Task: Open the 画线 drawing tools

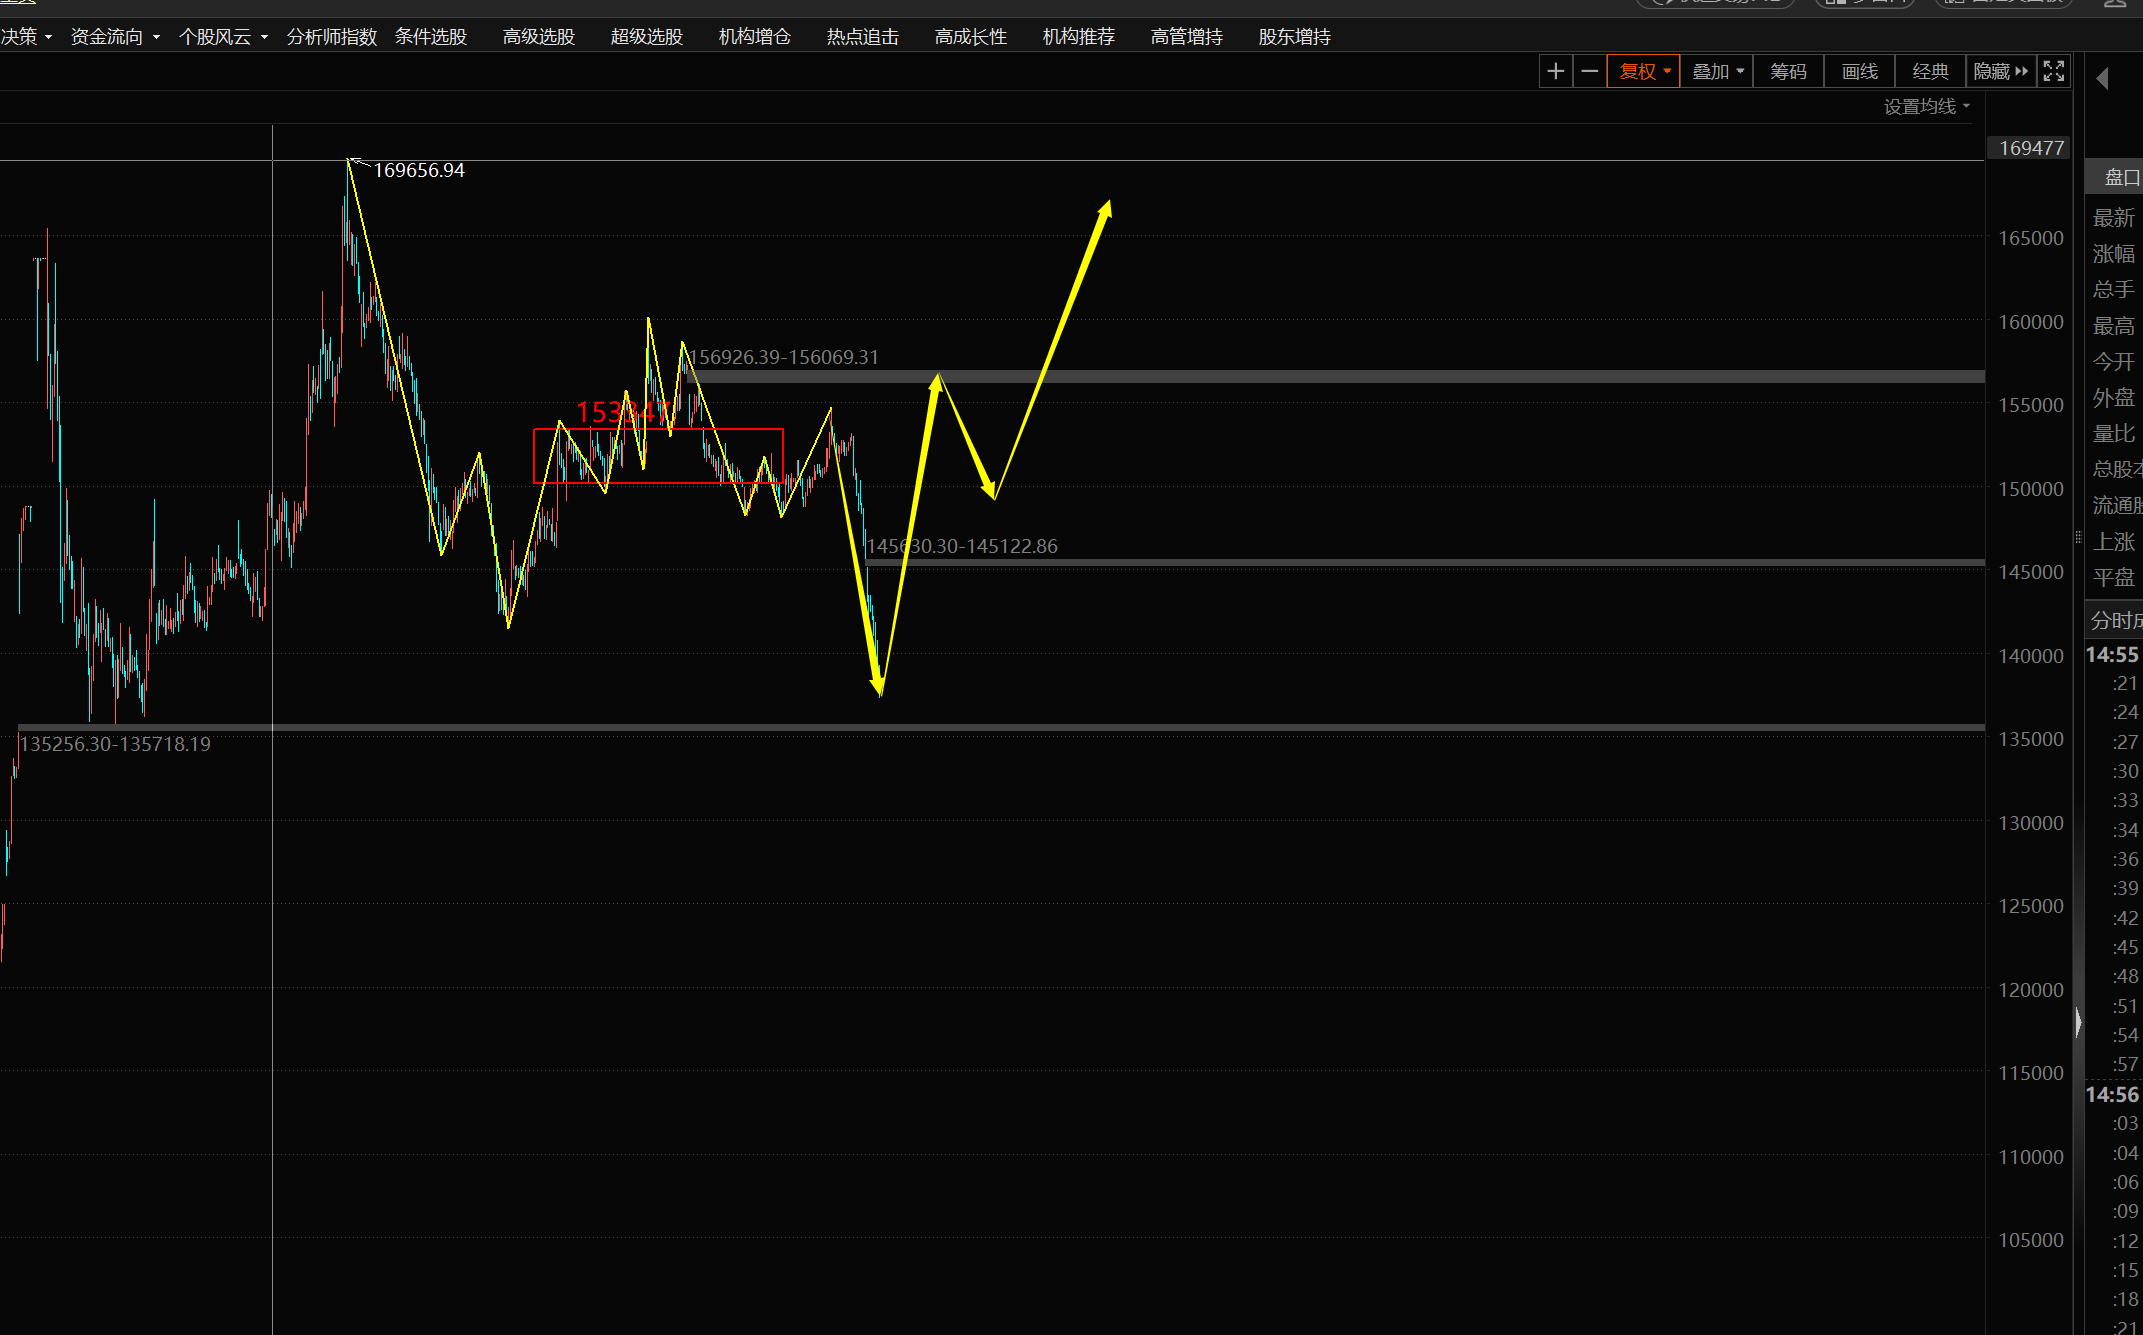Action: (1860, 71)
